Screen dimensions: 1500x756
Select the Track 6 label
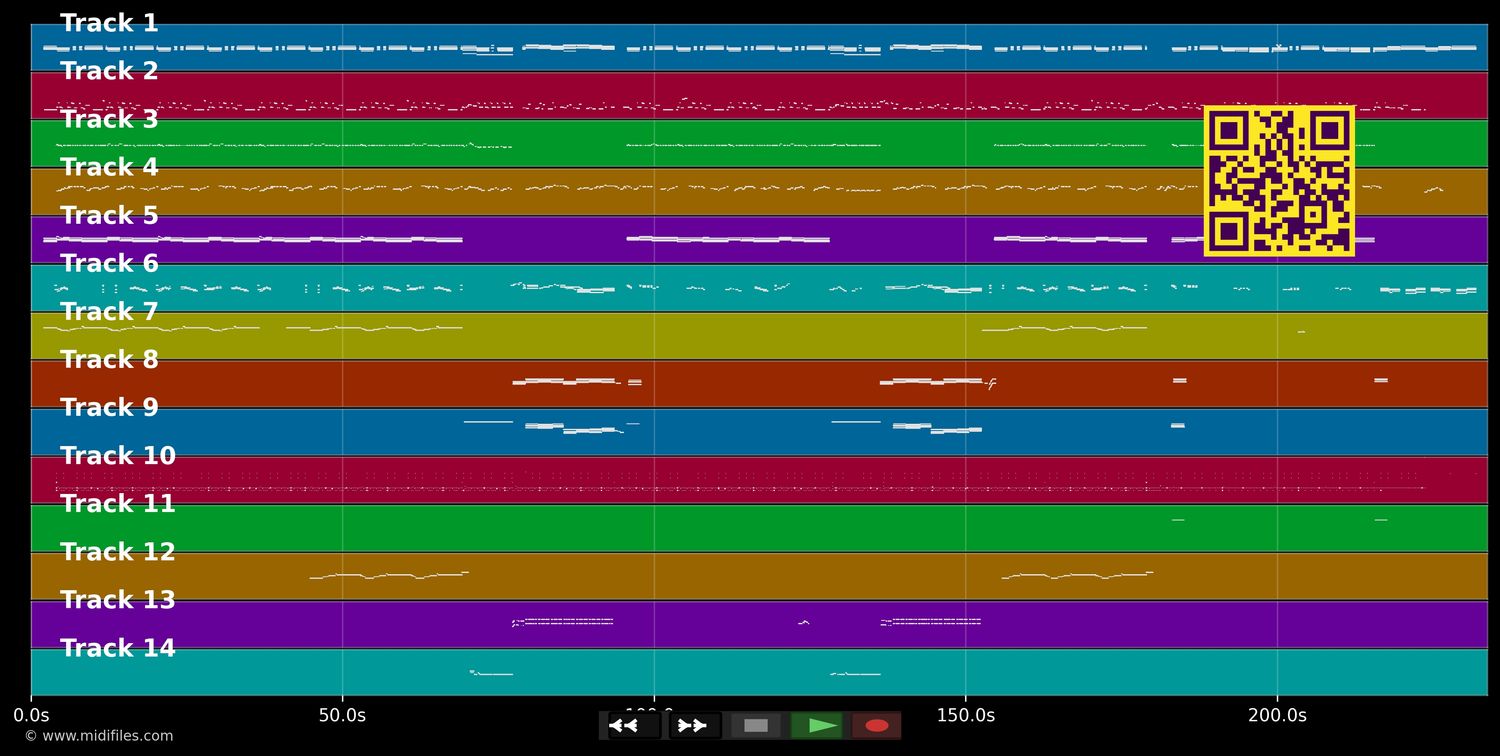pyautogui.click(x=109, y=263)
